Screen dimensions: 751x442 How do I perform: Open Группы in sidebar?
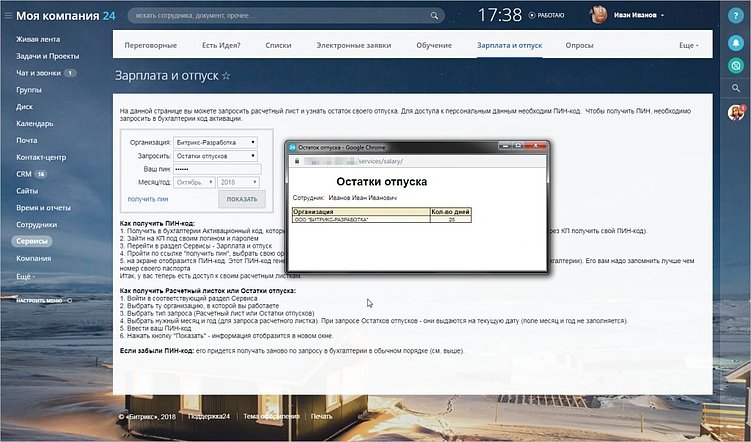click(29, 90)
